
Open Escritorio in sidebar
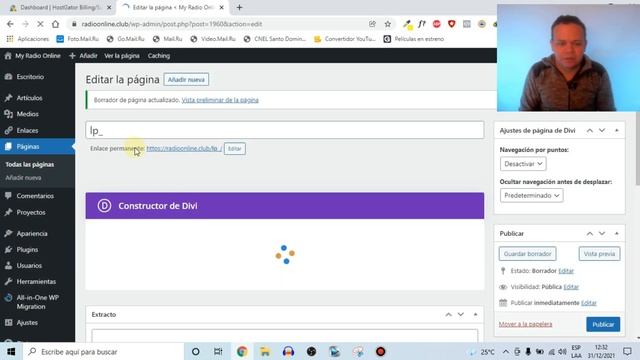(30, 77)
